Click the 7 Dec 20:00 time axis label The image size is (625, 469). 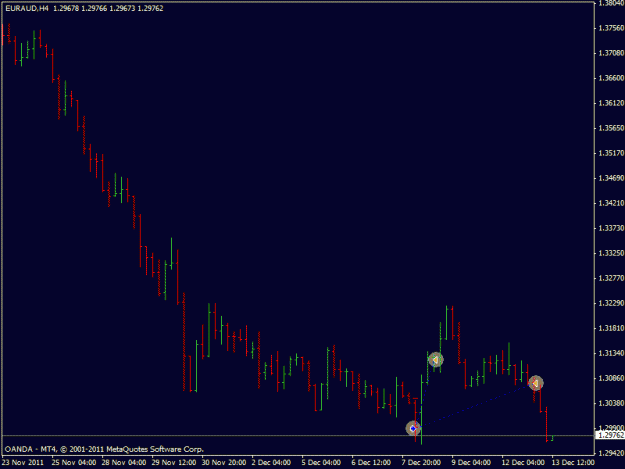pyautogui.click(x=421, y=463)
